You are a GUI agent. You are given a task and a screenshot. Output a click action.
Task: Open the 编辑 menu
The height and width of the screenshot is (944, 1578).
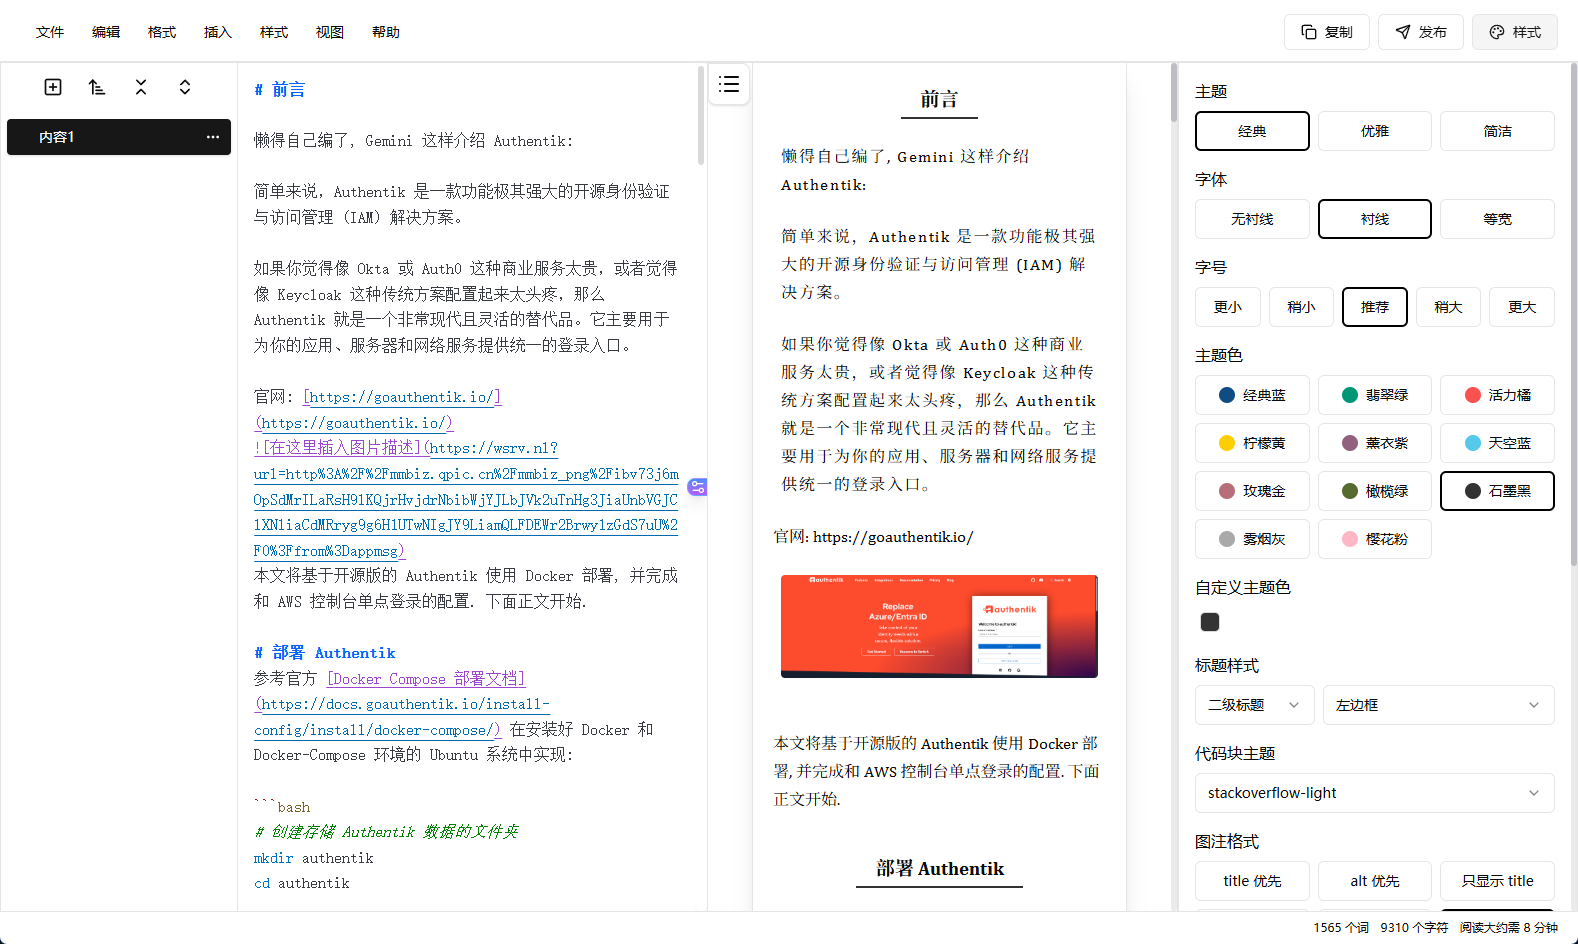click(106, 32)
